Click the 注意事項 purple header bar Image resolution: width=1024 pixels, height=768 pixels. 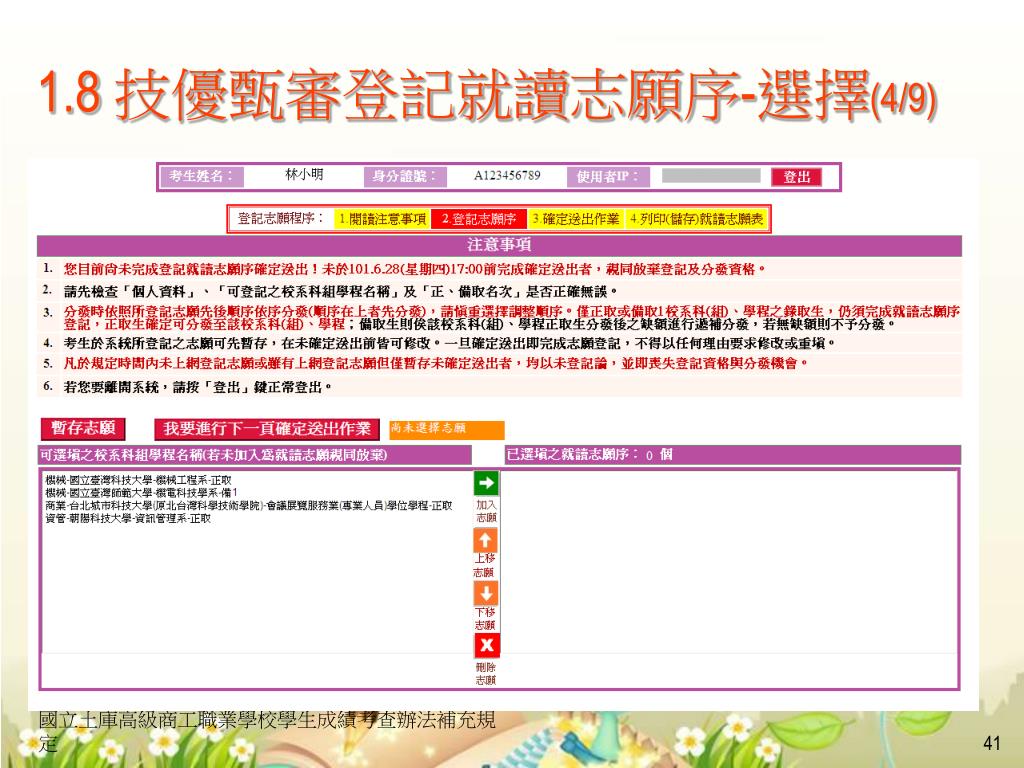click(x=500, y=245)
